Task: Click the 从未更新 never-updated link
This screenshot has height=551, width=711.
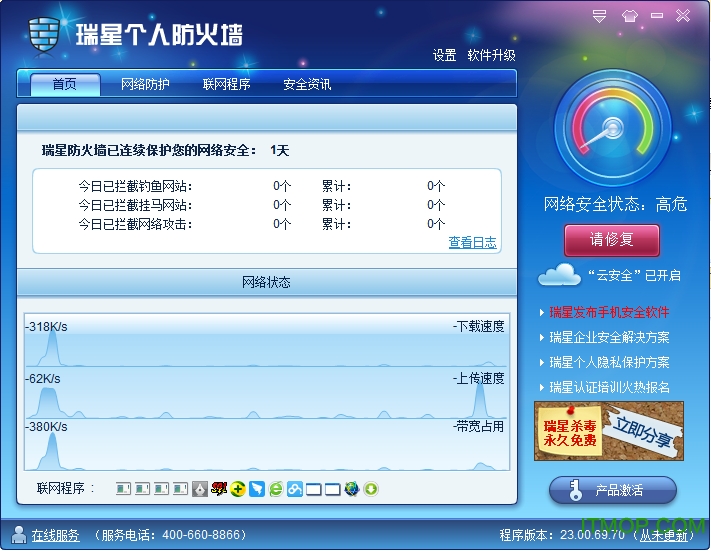Action: pos(663,535)
